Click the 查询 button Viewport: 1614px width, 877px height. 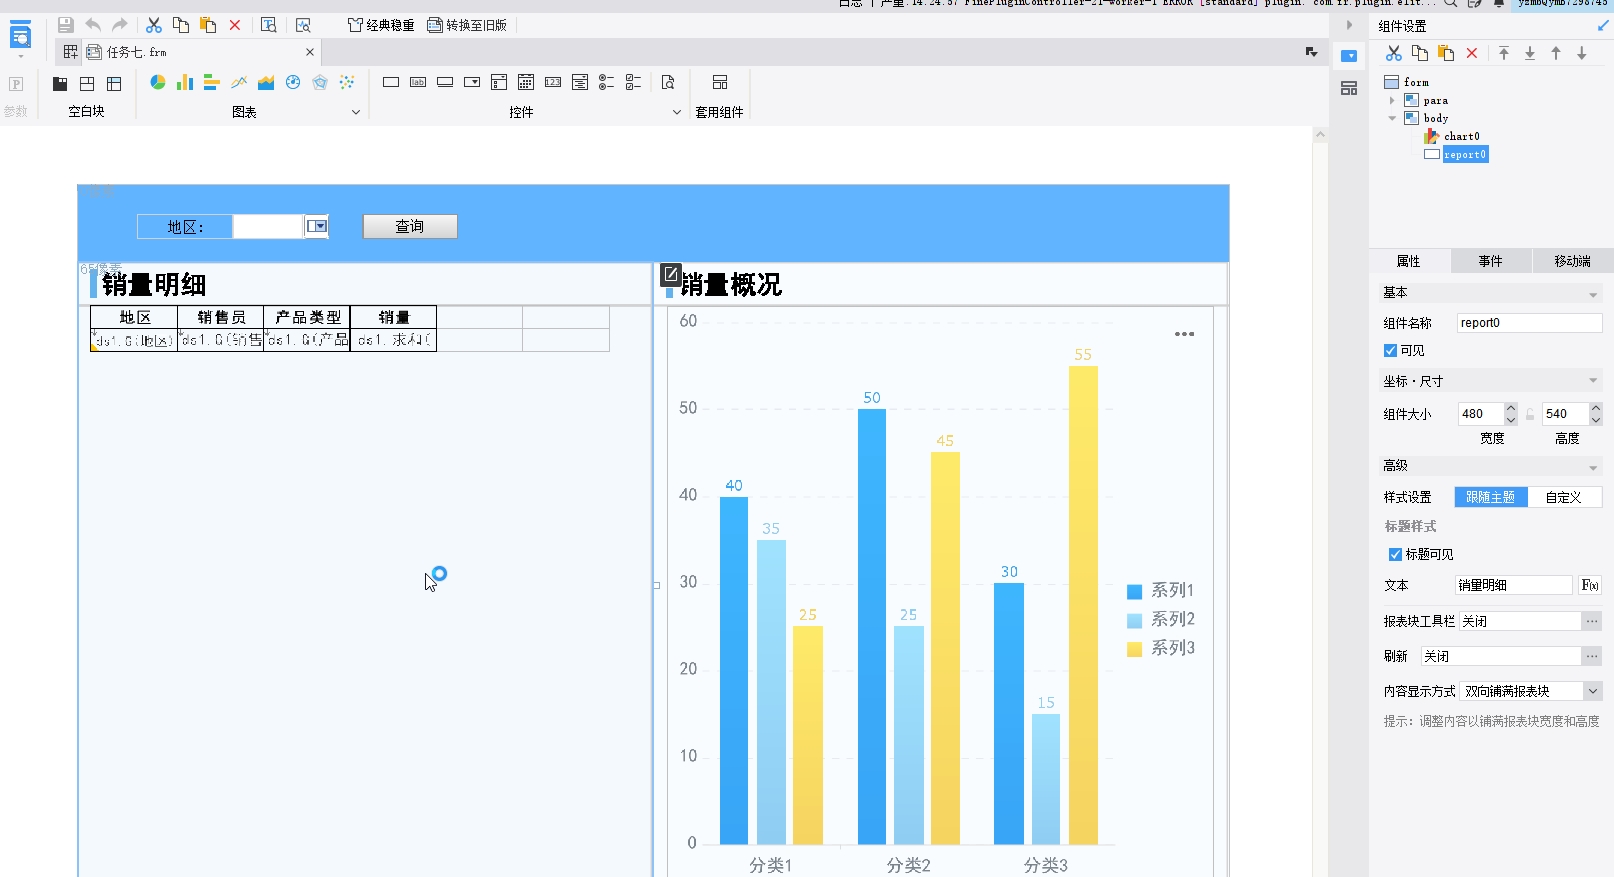pos(409,227)
